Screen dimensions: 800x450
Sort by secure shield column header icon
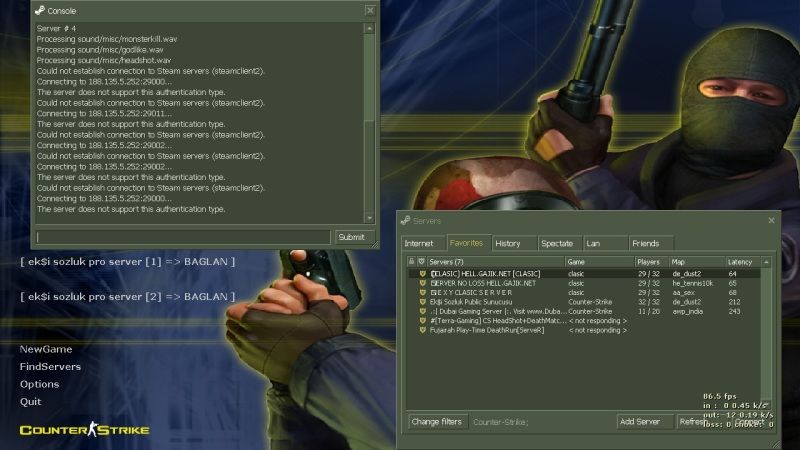[421, 262]
